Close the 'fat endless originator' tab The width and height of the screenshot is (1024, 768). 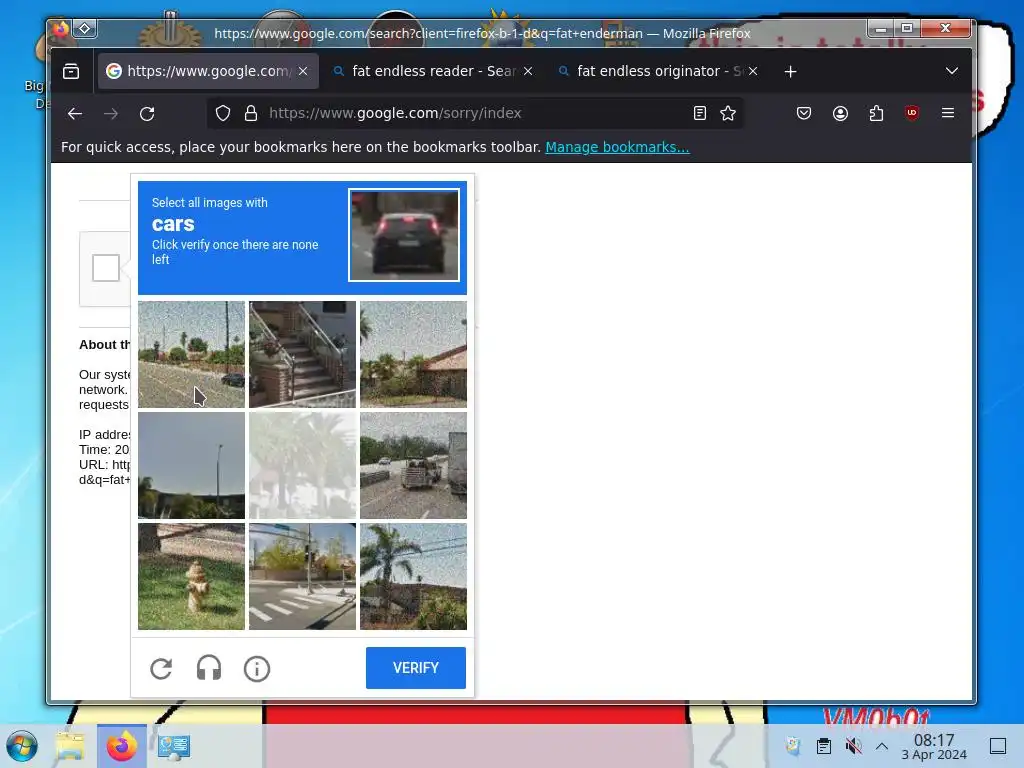tap(753, 71)
